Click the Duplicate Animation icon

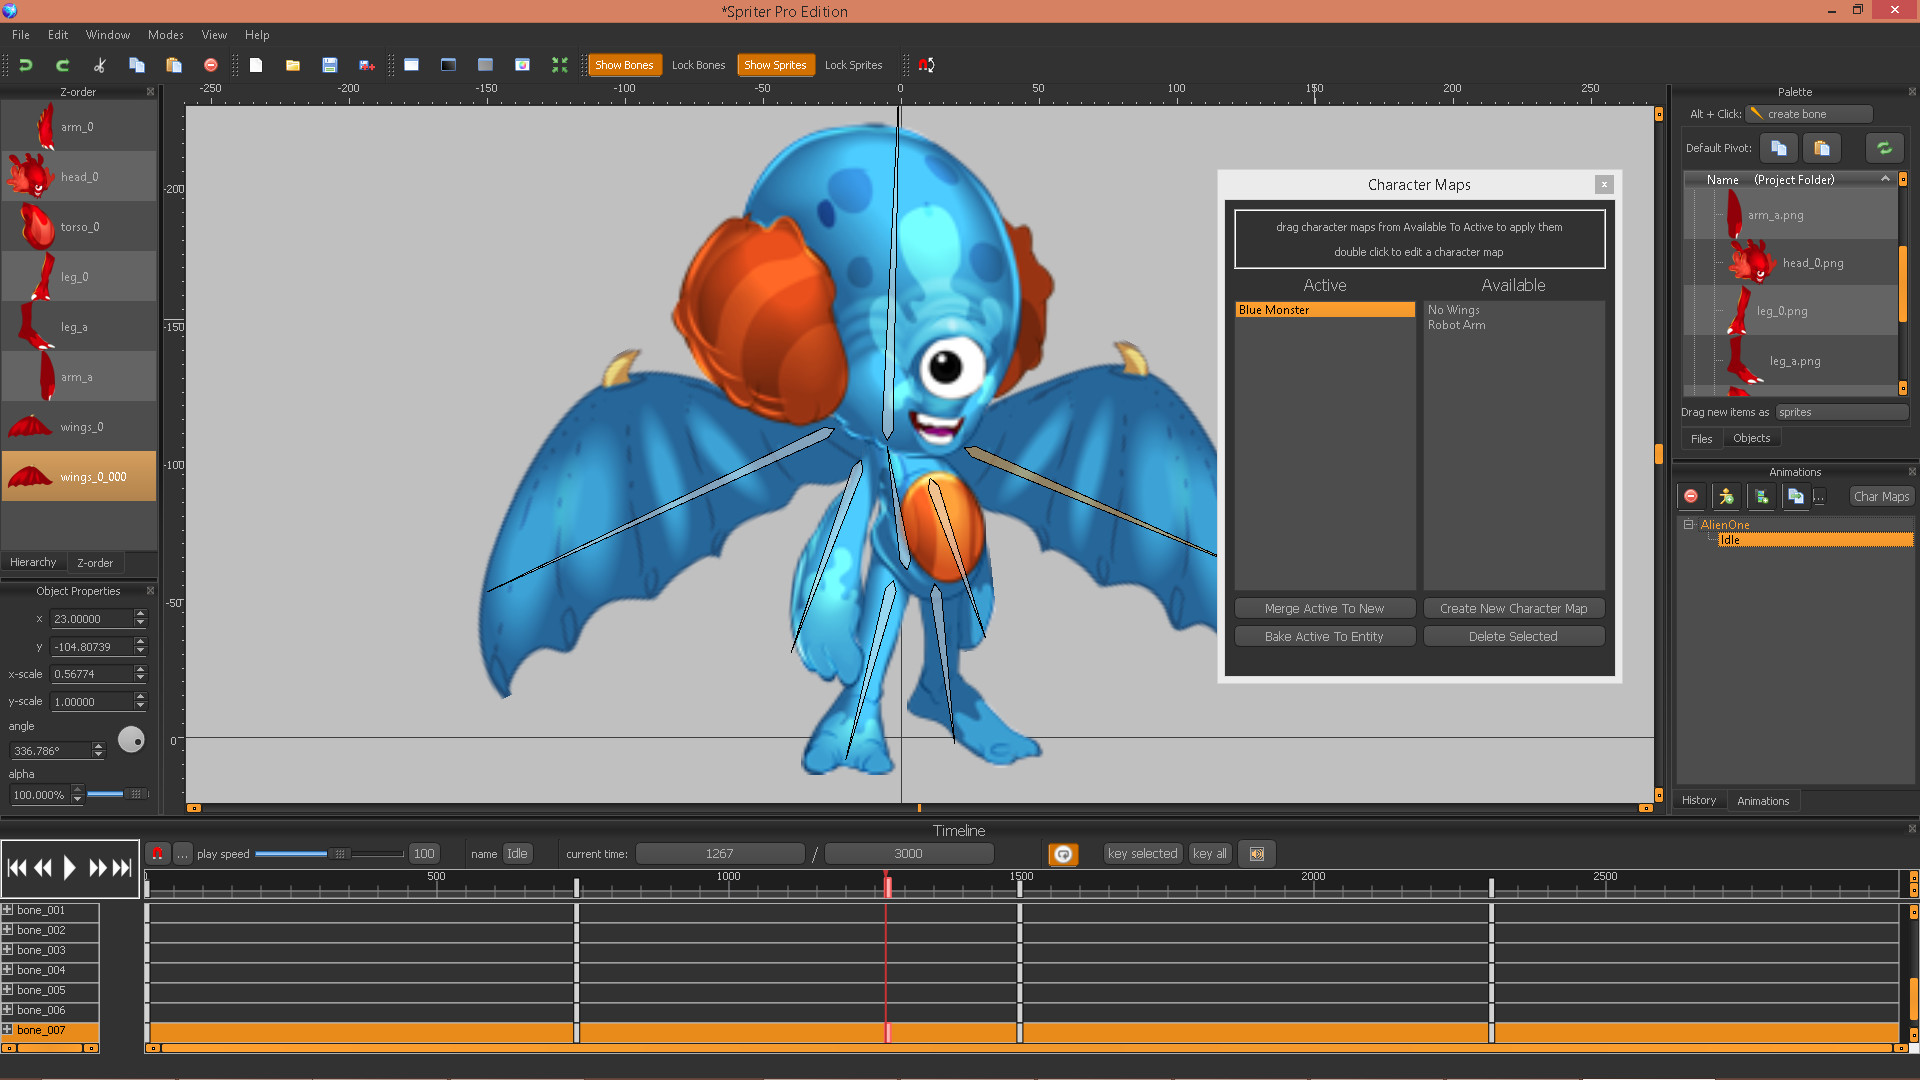click(1797, 496)
